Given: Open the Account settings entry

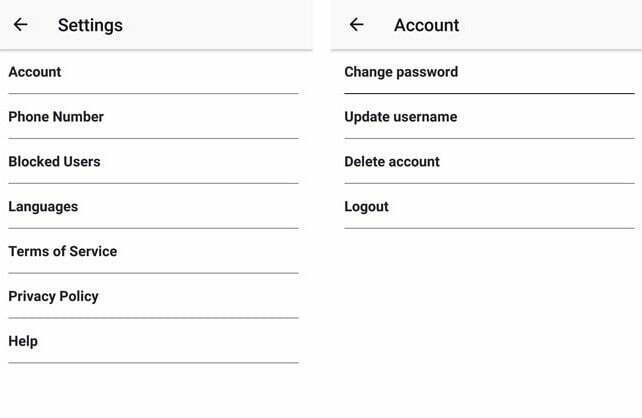Looking at the screenshot, I should coord(154,72).
